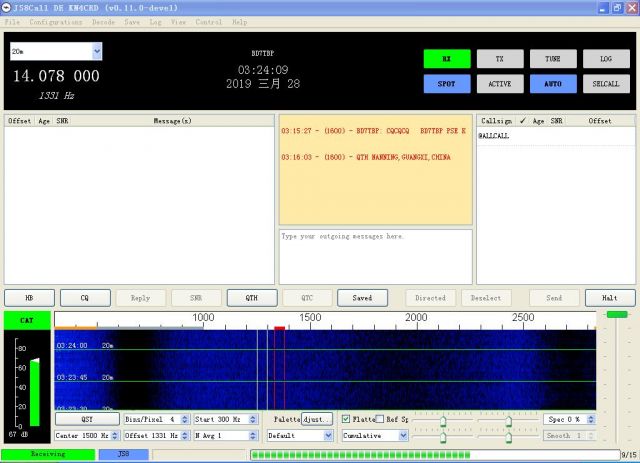Expand the 20m band dropdown
640x463 pixels.
coord(97,51)
